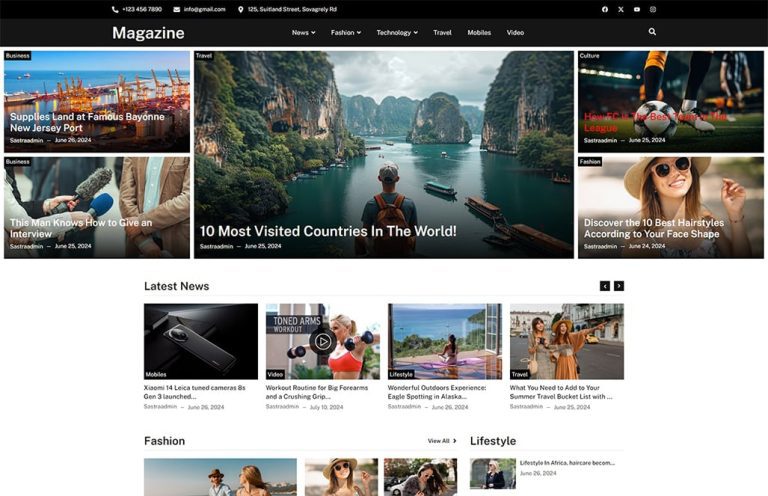Open the Xiaomi 14 Leica article thumbnail

click(201, 341)
